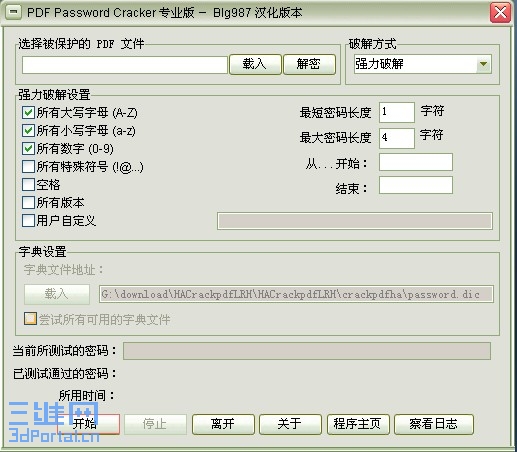The image size is (517, 452).
Task: Enable the 空格 space checkbox
Action: (x=28, y=184)
